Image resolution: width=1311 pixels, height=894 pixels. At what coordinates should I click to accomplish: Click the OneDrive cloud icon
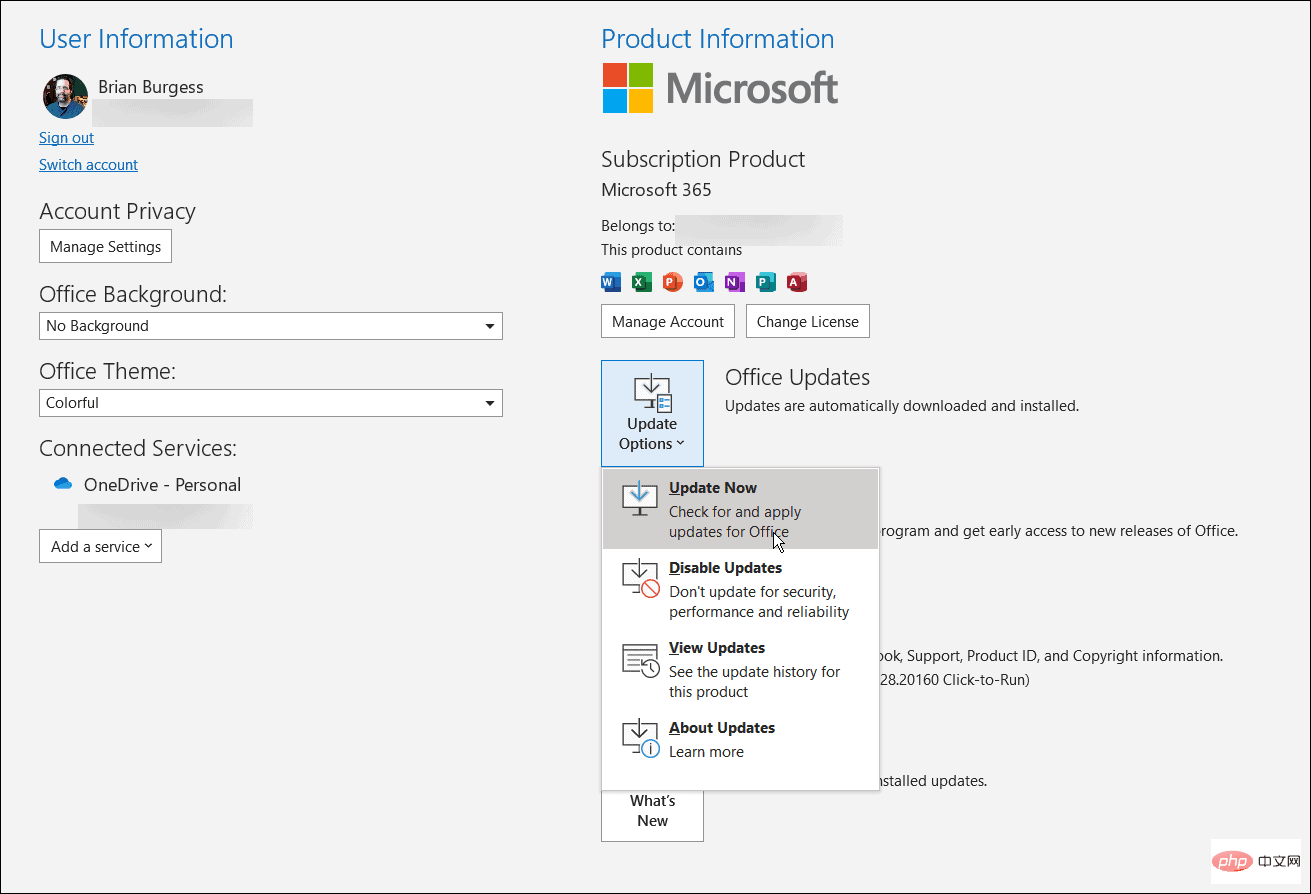tap(63, 484)
